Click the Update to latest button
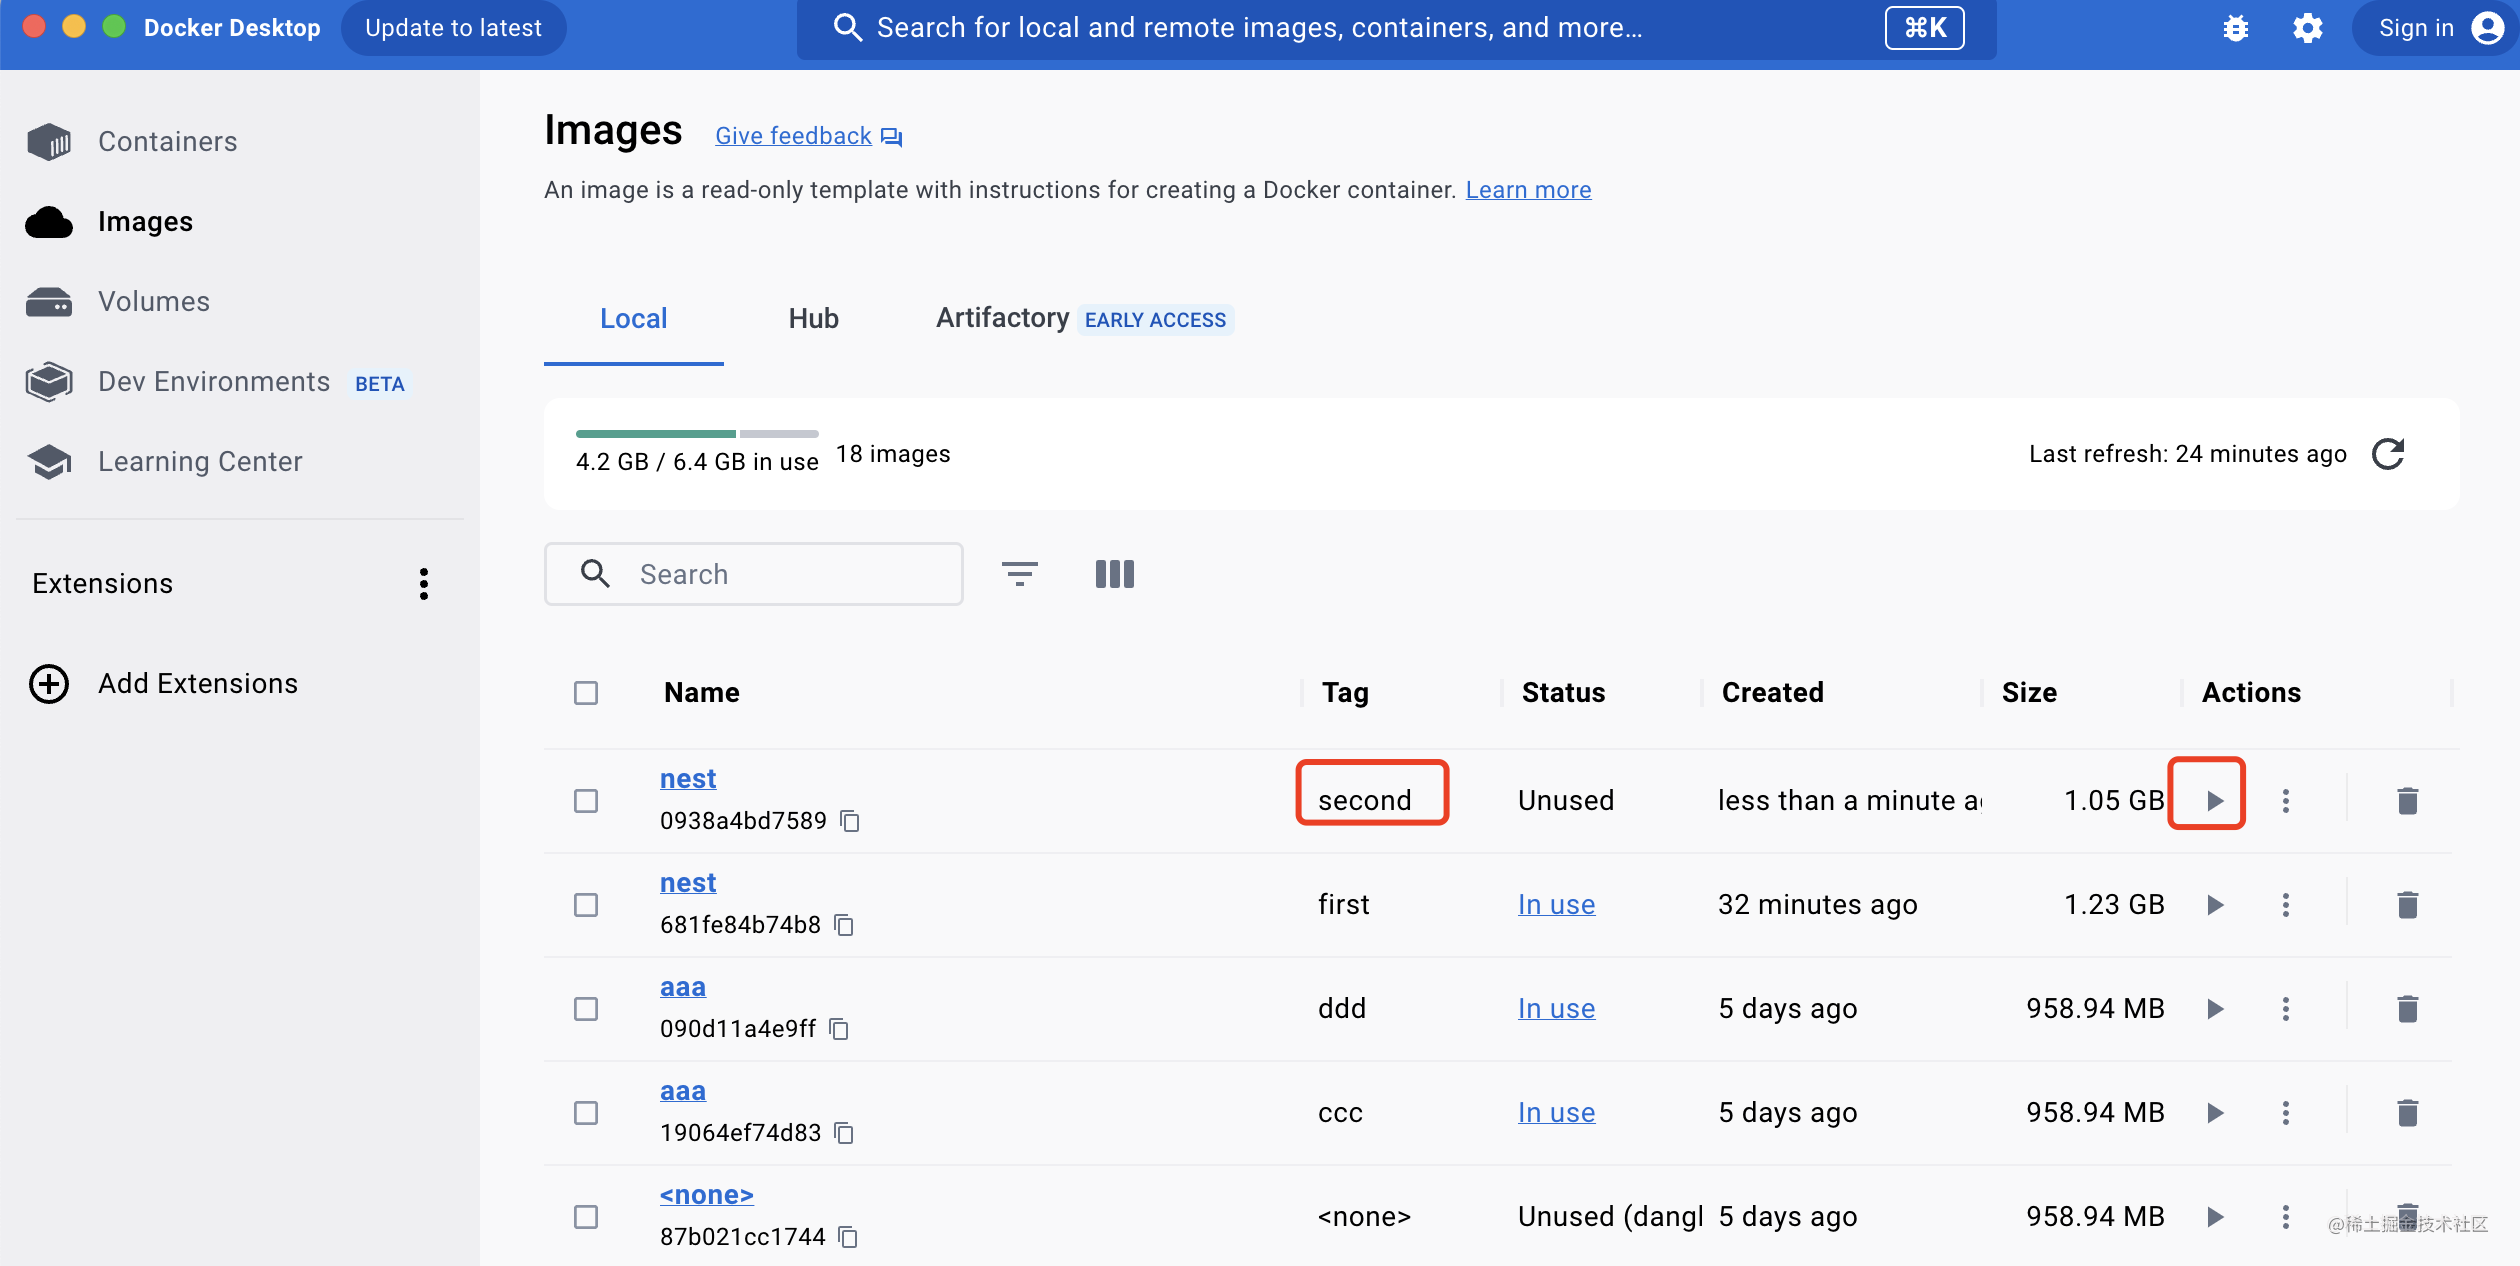The width and height of the screenshot is (2520, 1266). (x=453, y=28)
